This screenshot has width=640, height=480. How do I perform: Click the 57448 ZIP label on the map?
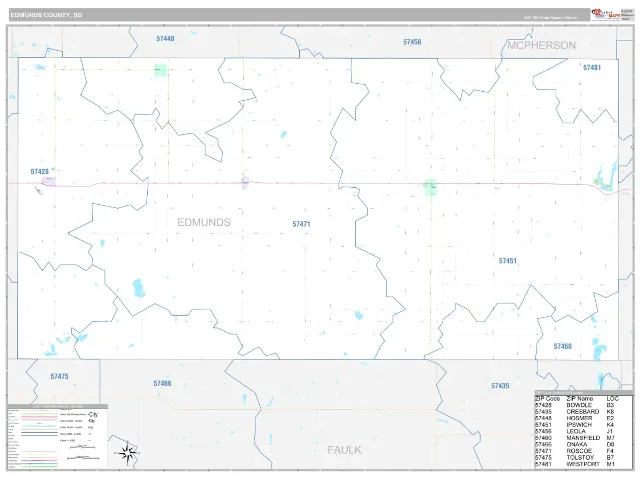pos(165,39)
